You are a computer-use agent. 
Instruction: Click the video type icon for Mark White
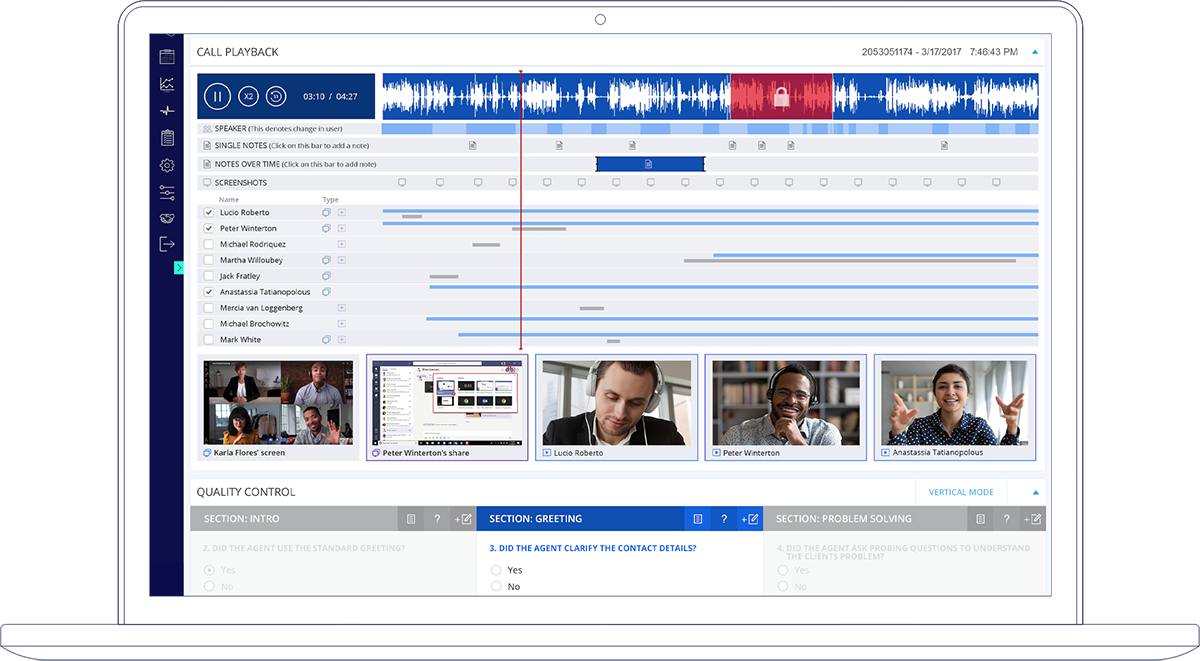coord(341,340)
